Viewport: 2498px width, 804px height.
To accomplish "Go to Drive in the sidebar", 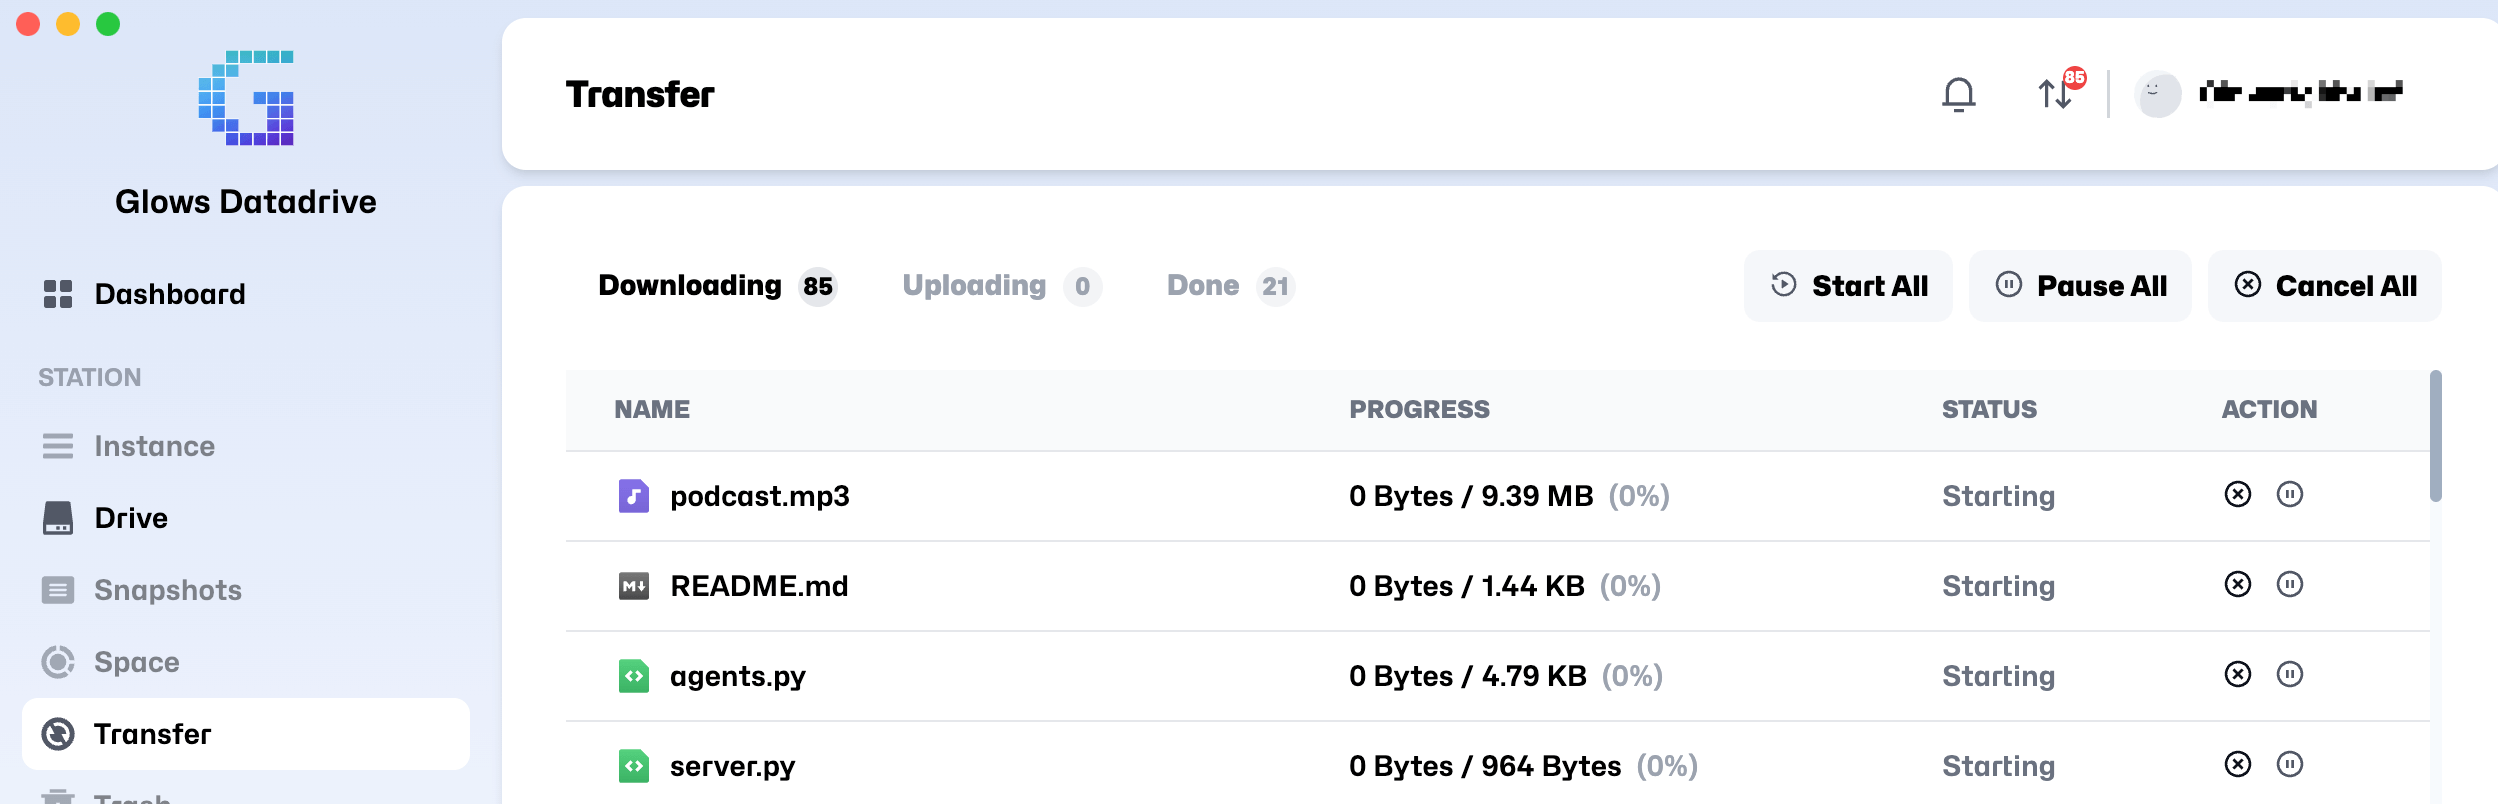I will pyautogui.click(x=131, y=518).
